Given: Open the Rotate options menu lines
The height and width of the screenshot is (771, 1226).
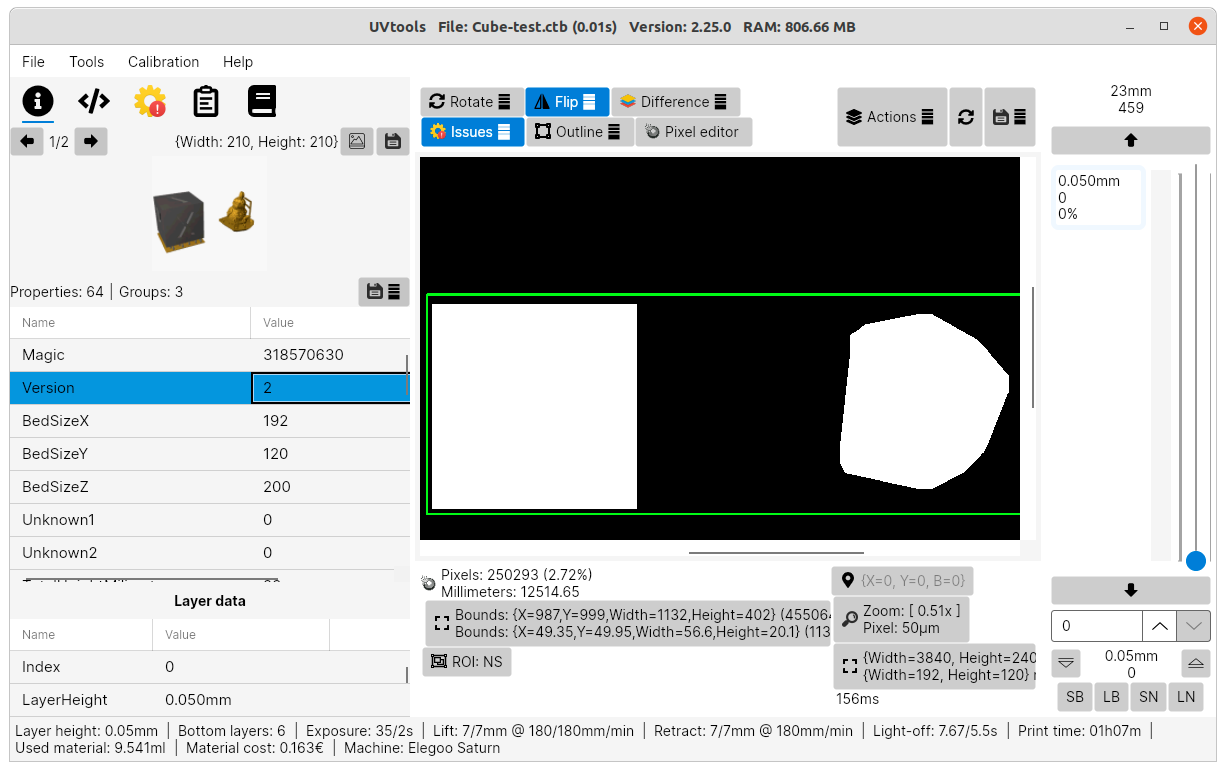Looking at the screenshot, I should (x=504, y=102).
